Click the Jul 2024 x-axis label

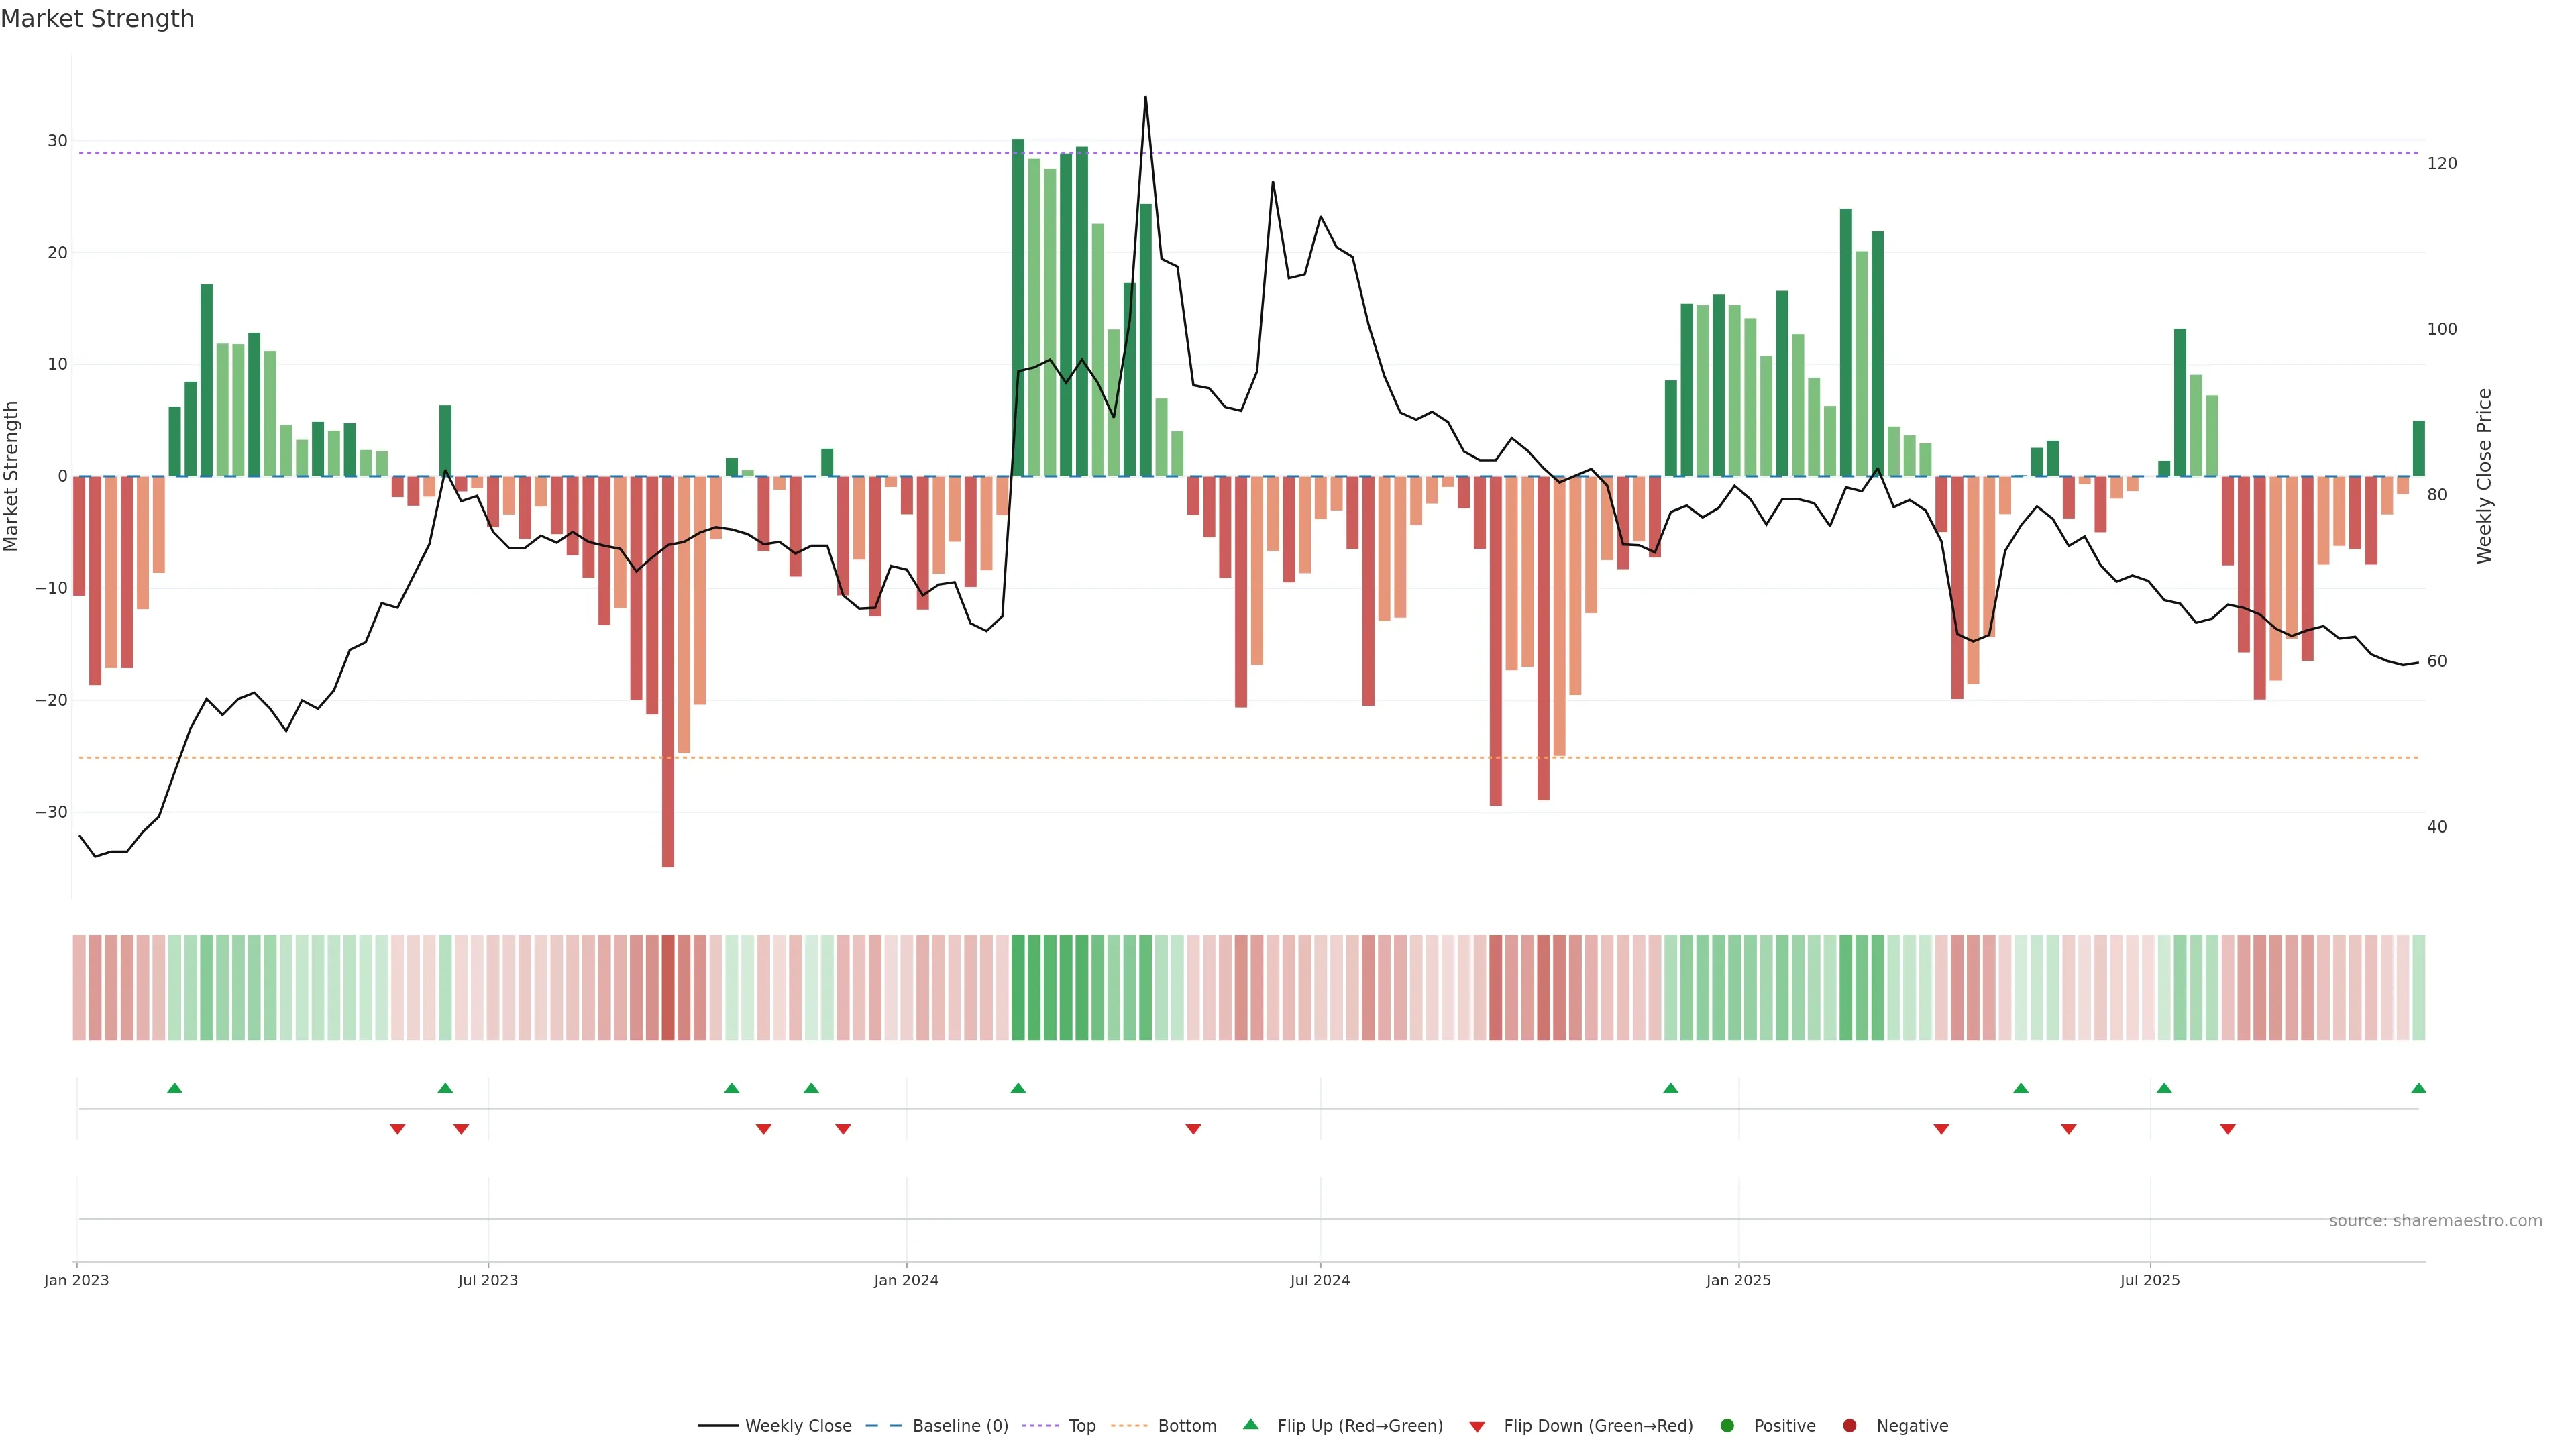1319,1280
